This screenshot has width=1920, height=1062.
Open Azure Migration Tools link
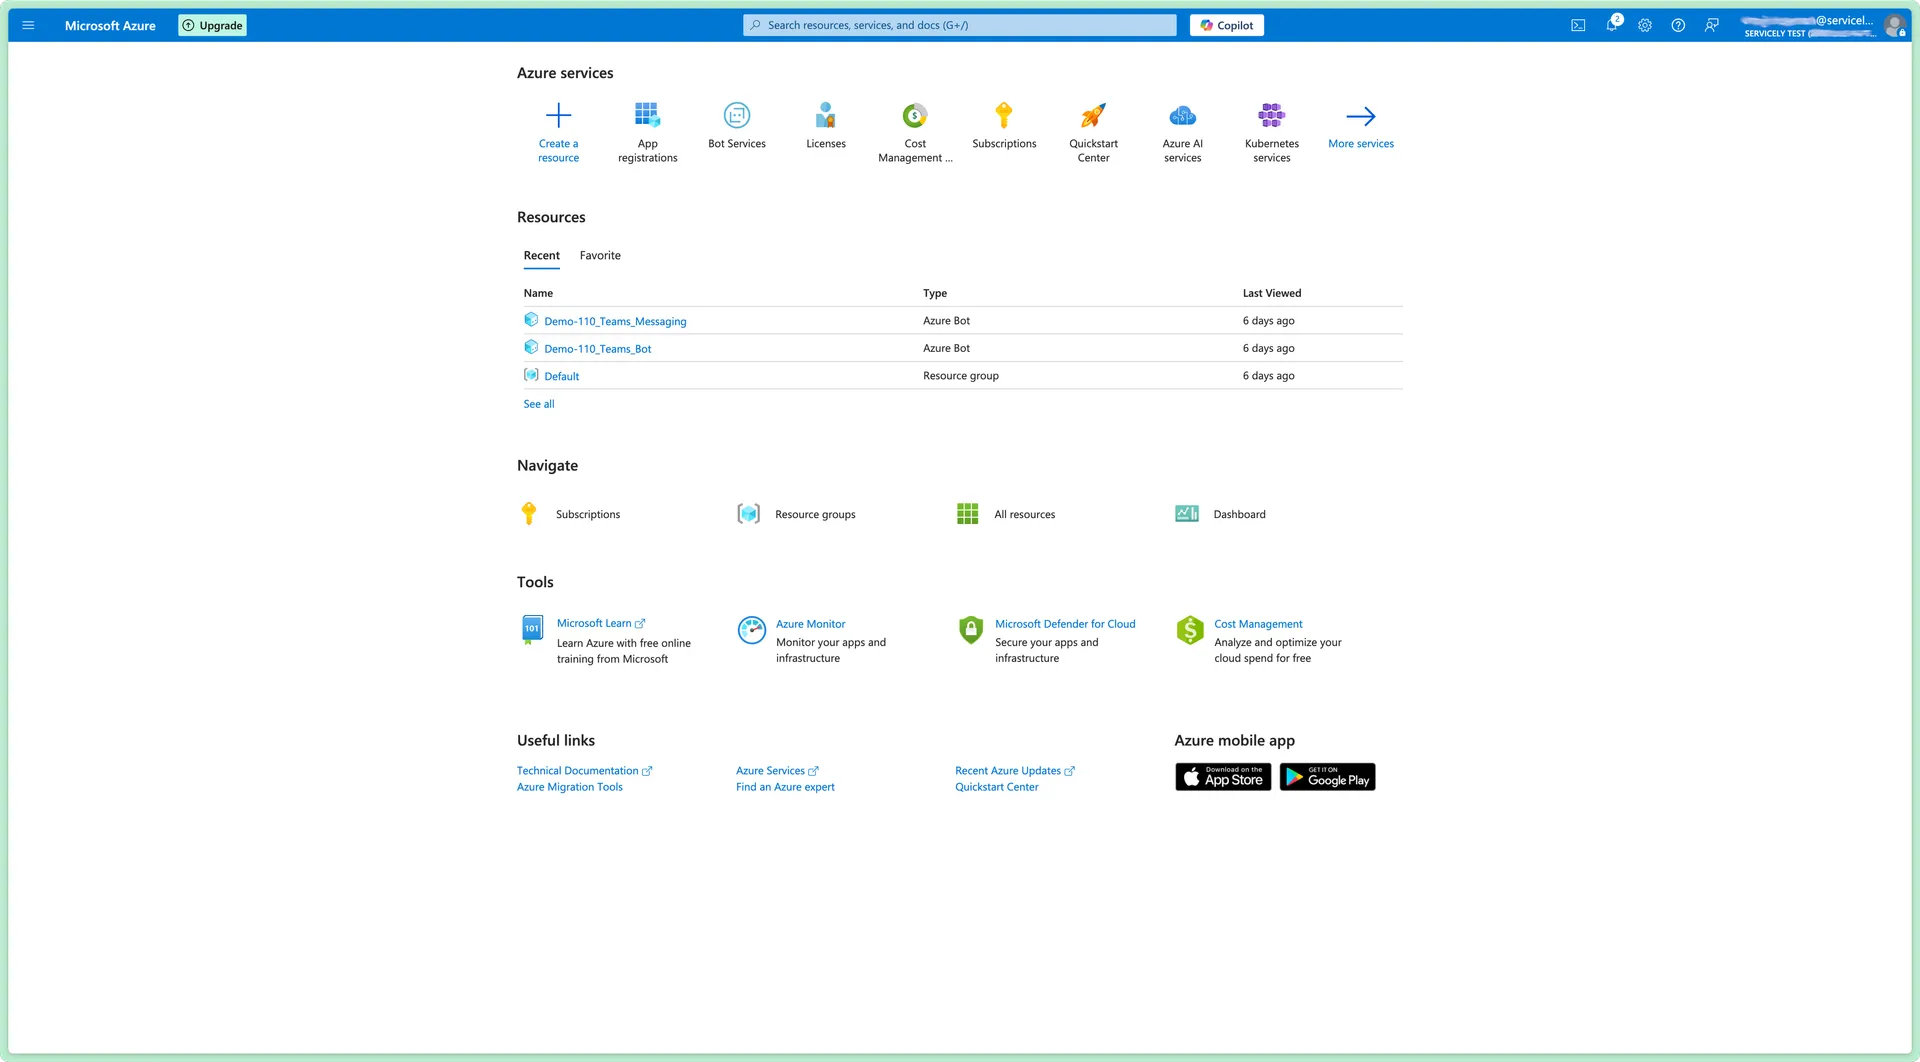point(569,787)
